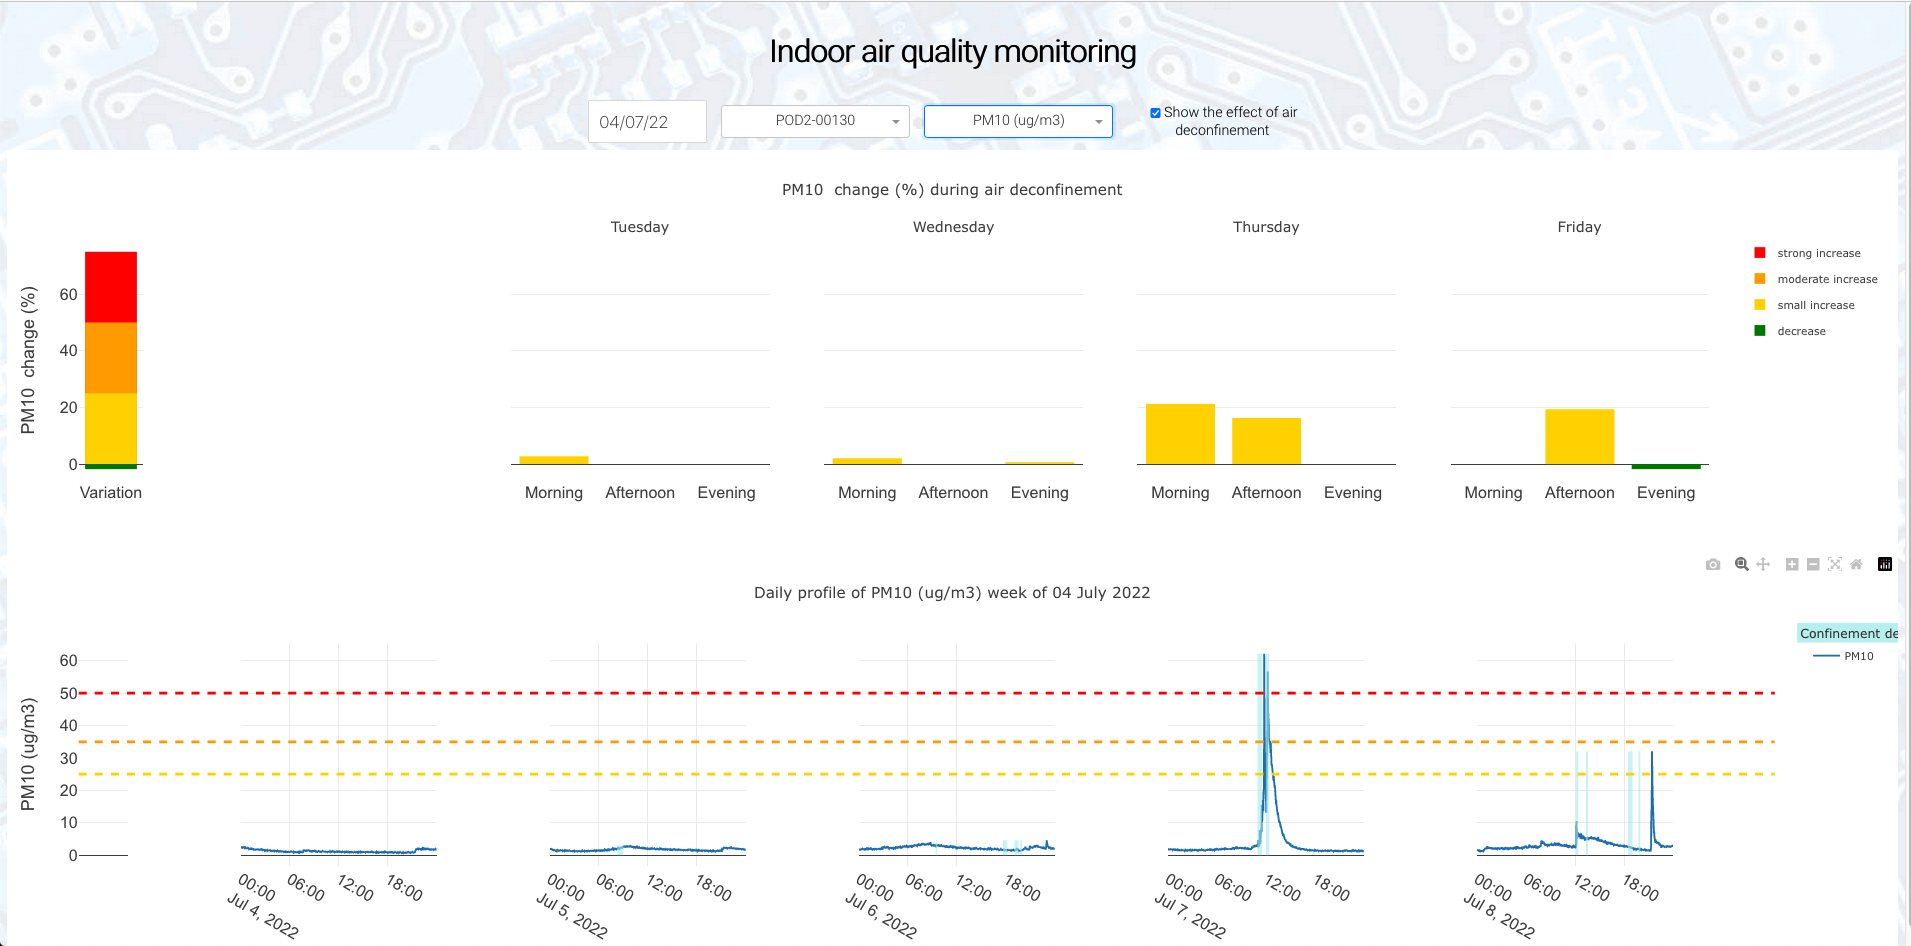Click the Wednesday Morning small yellow bar
The width and height of the screenshot is (1911, 946).
[867, 461]
